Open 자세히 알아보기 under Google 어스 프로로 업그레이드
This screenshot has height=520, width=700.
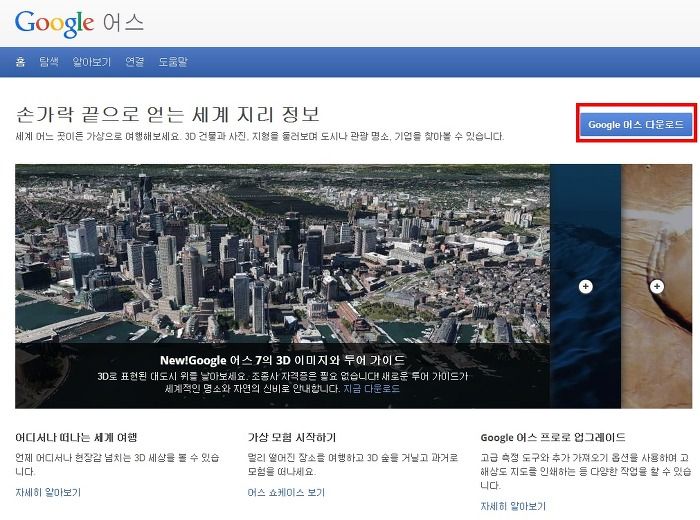[x=513, y=506]
